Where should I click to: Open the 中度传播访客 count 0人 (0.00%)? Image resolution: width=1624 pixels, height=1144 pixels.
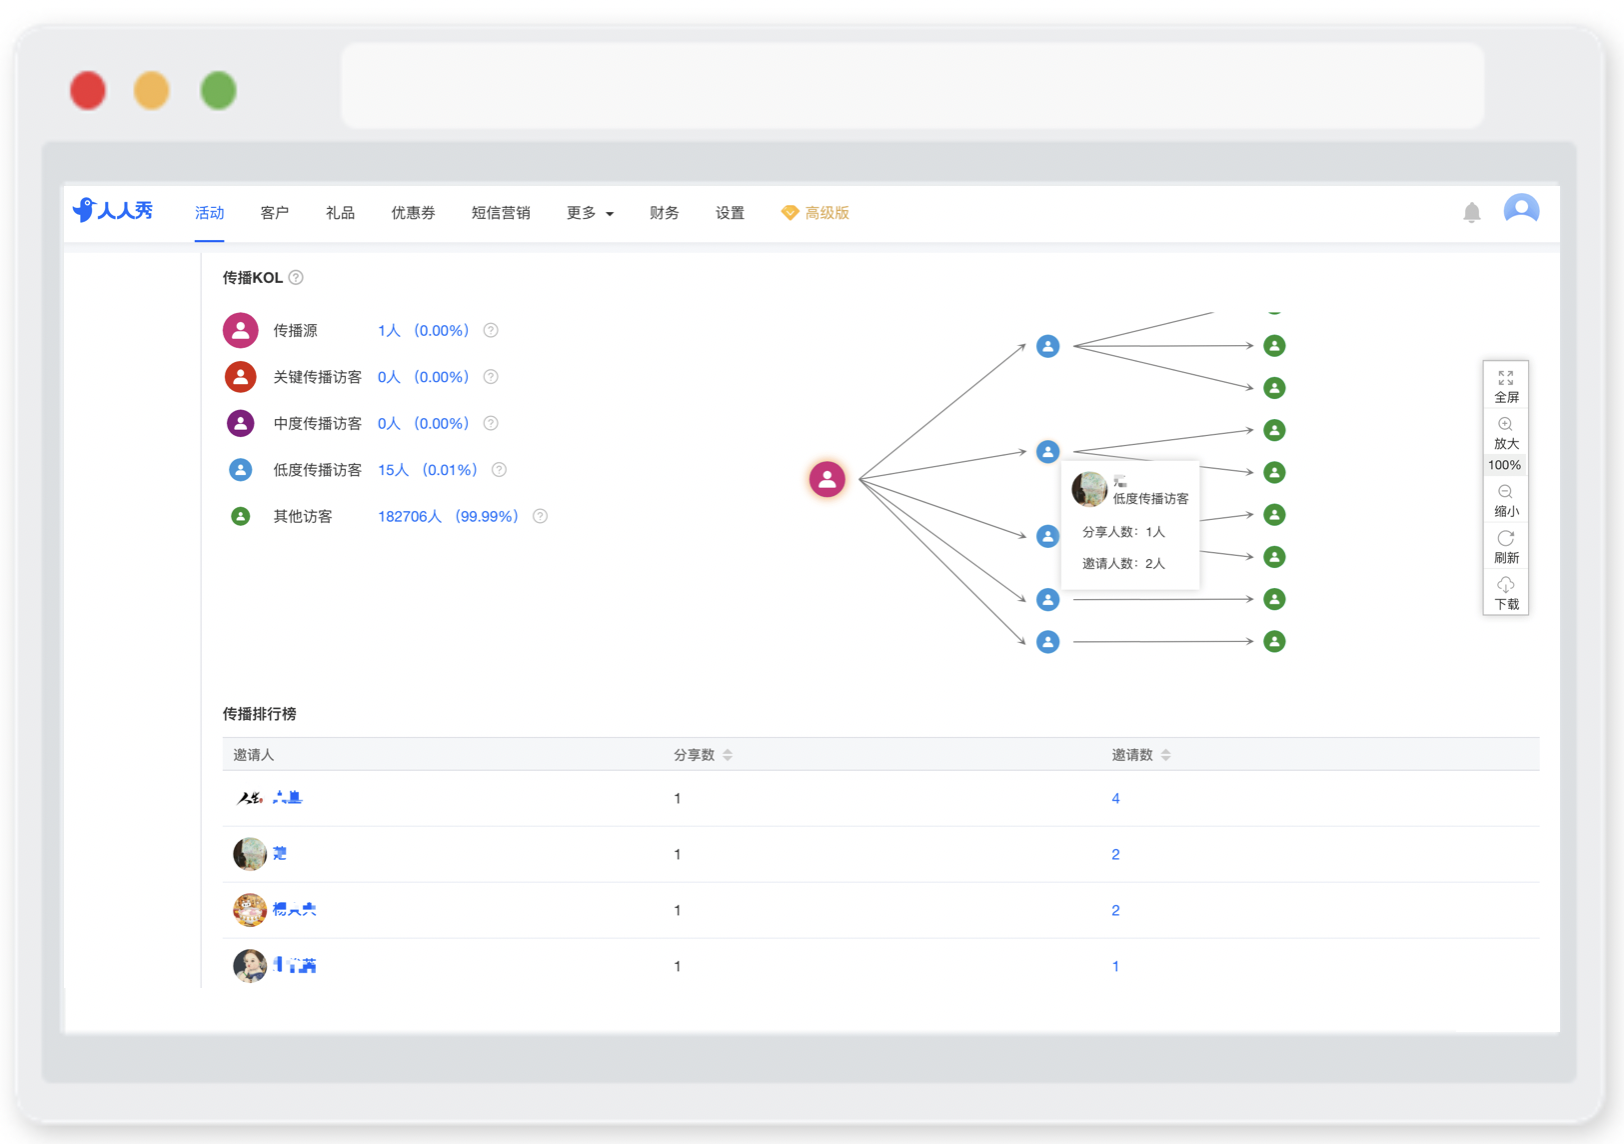click(423, 423)
